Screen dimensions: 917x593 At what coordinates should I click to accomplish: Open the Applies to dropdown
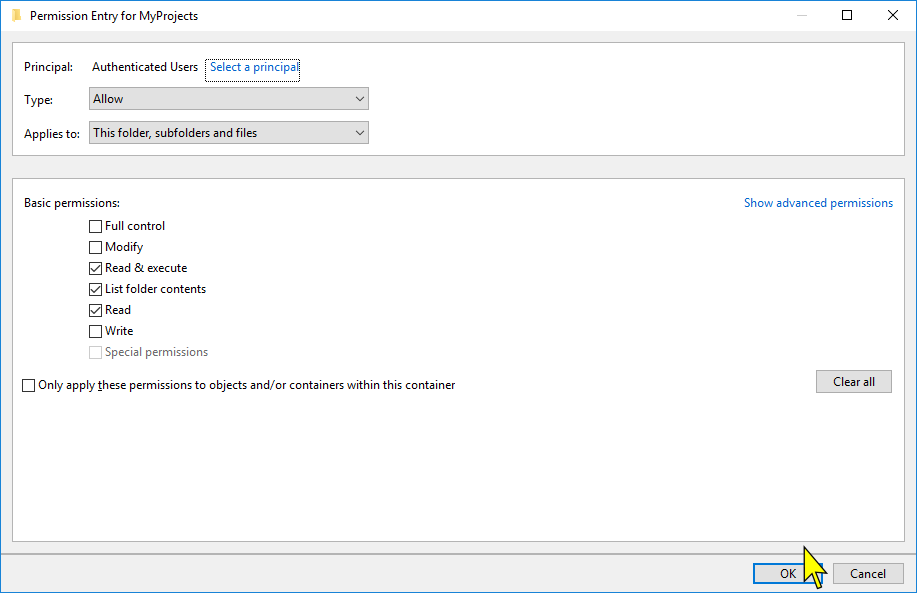pyautogui.click(x=229, y=133)
